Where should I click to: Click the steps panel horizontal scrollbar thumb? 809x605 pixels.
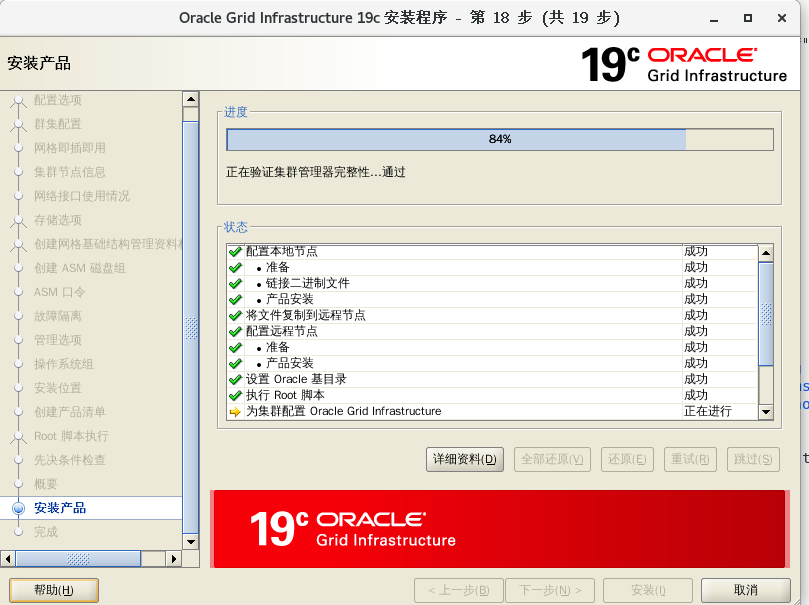click(78, 559)
